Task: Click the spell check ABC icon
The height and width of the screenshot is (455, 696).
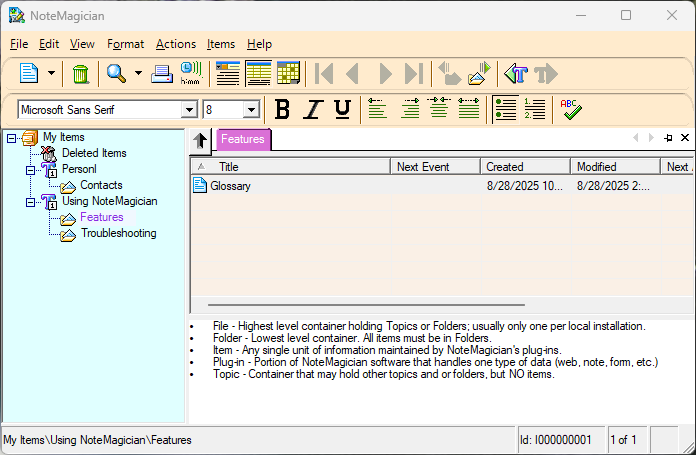Action: click(570, 109)
